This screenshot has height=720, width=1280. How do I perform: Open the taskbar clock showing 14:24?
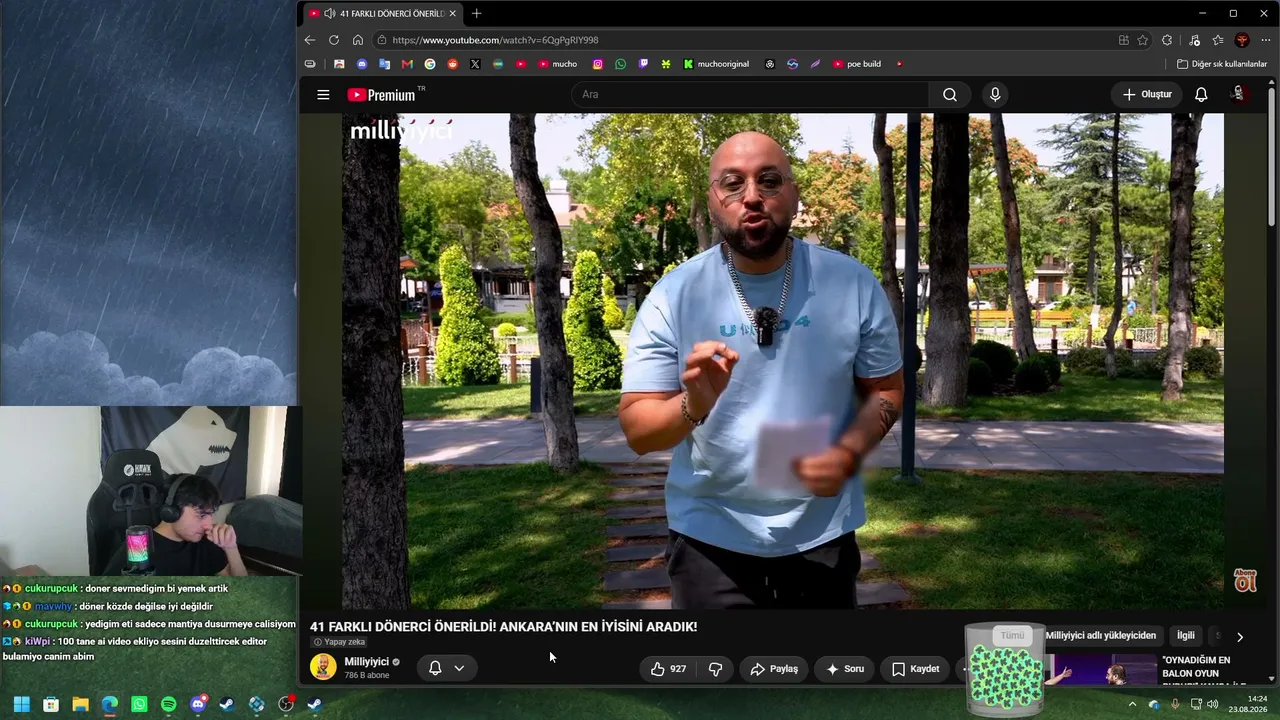1248,704
